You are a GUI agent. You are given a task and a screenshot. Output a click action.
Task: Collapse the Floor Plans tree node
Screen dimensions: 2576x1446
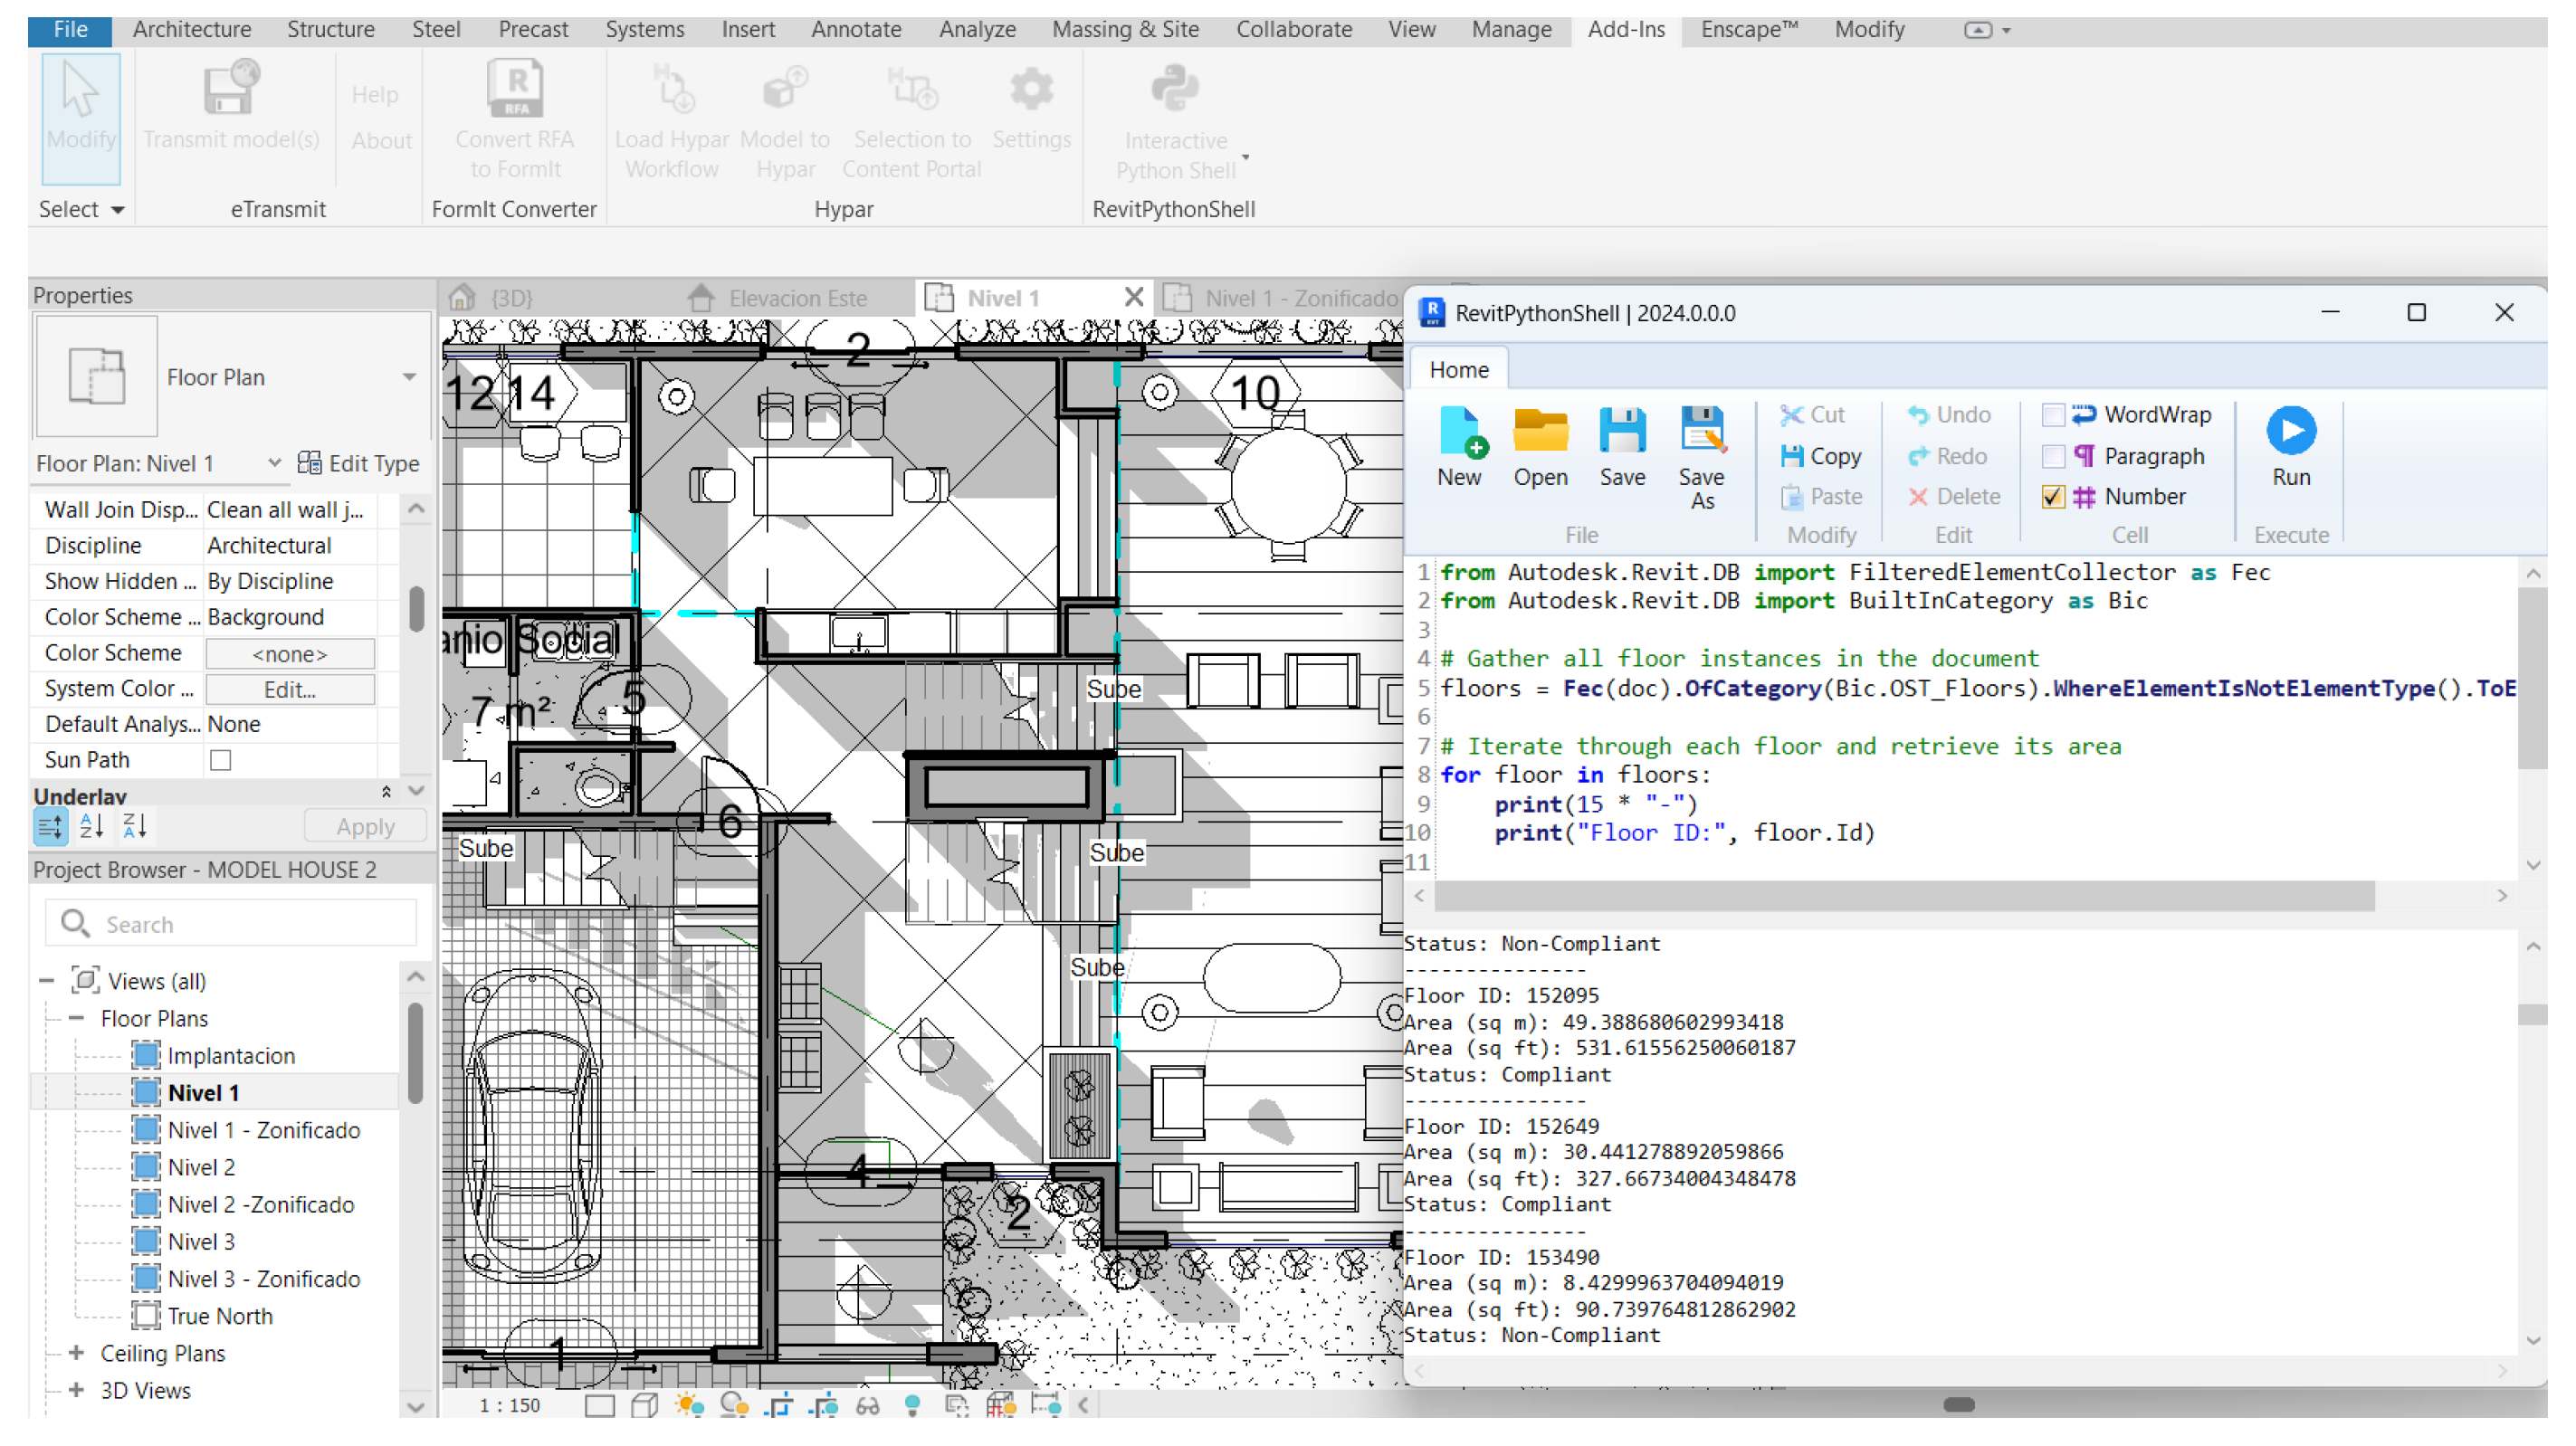tap(76, 1018)
